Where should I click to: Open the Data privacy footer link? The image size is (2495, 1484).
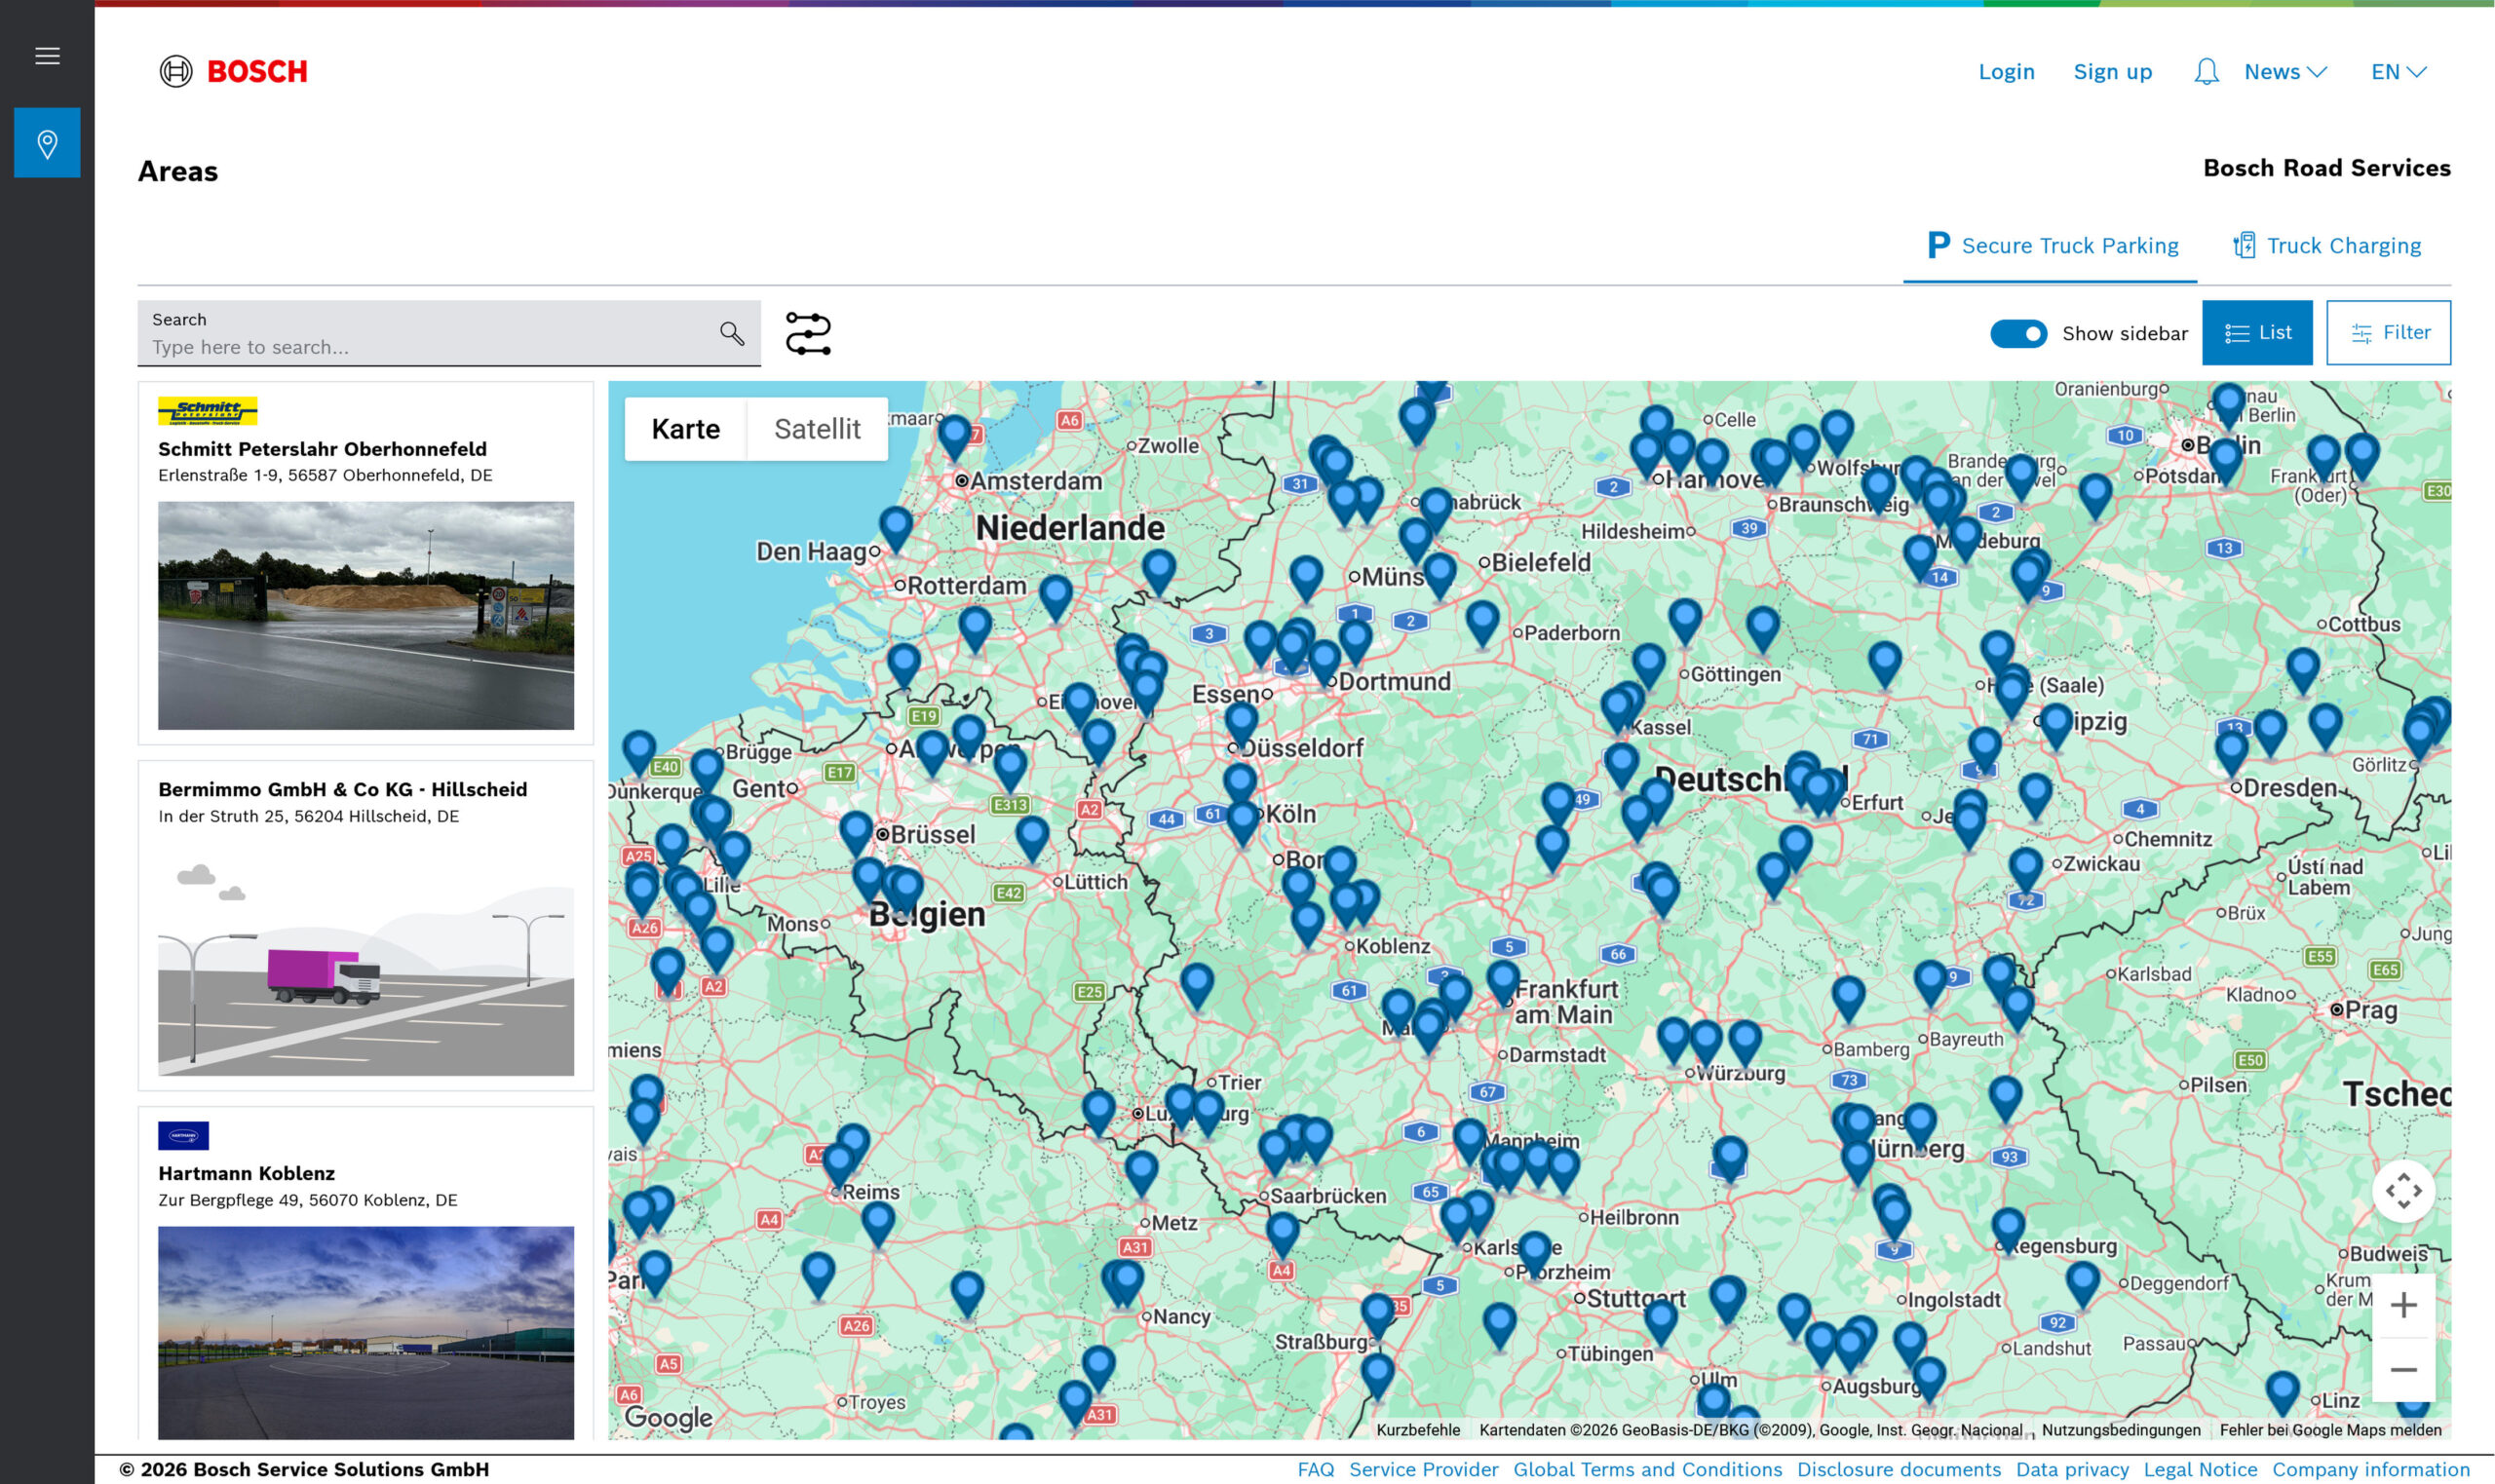click(x=2072, y=1469)
